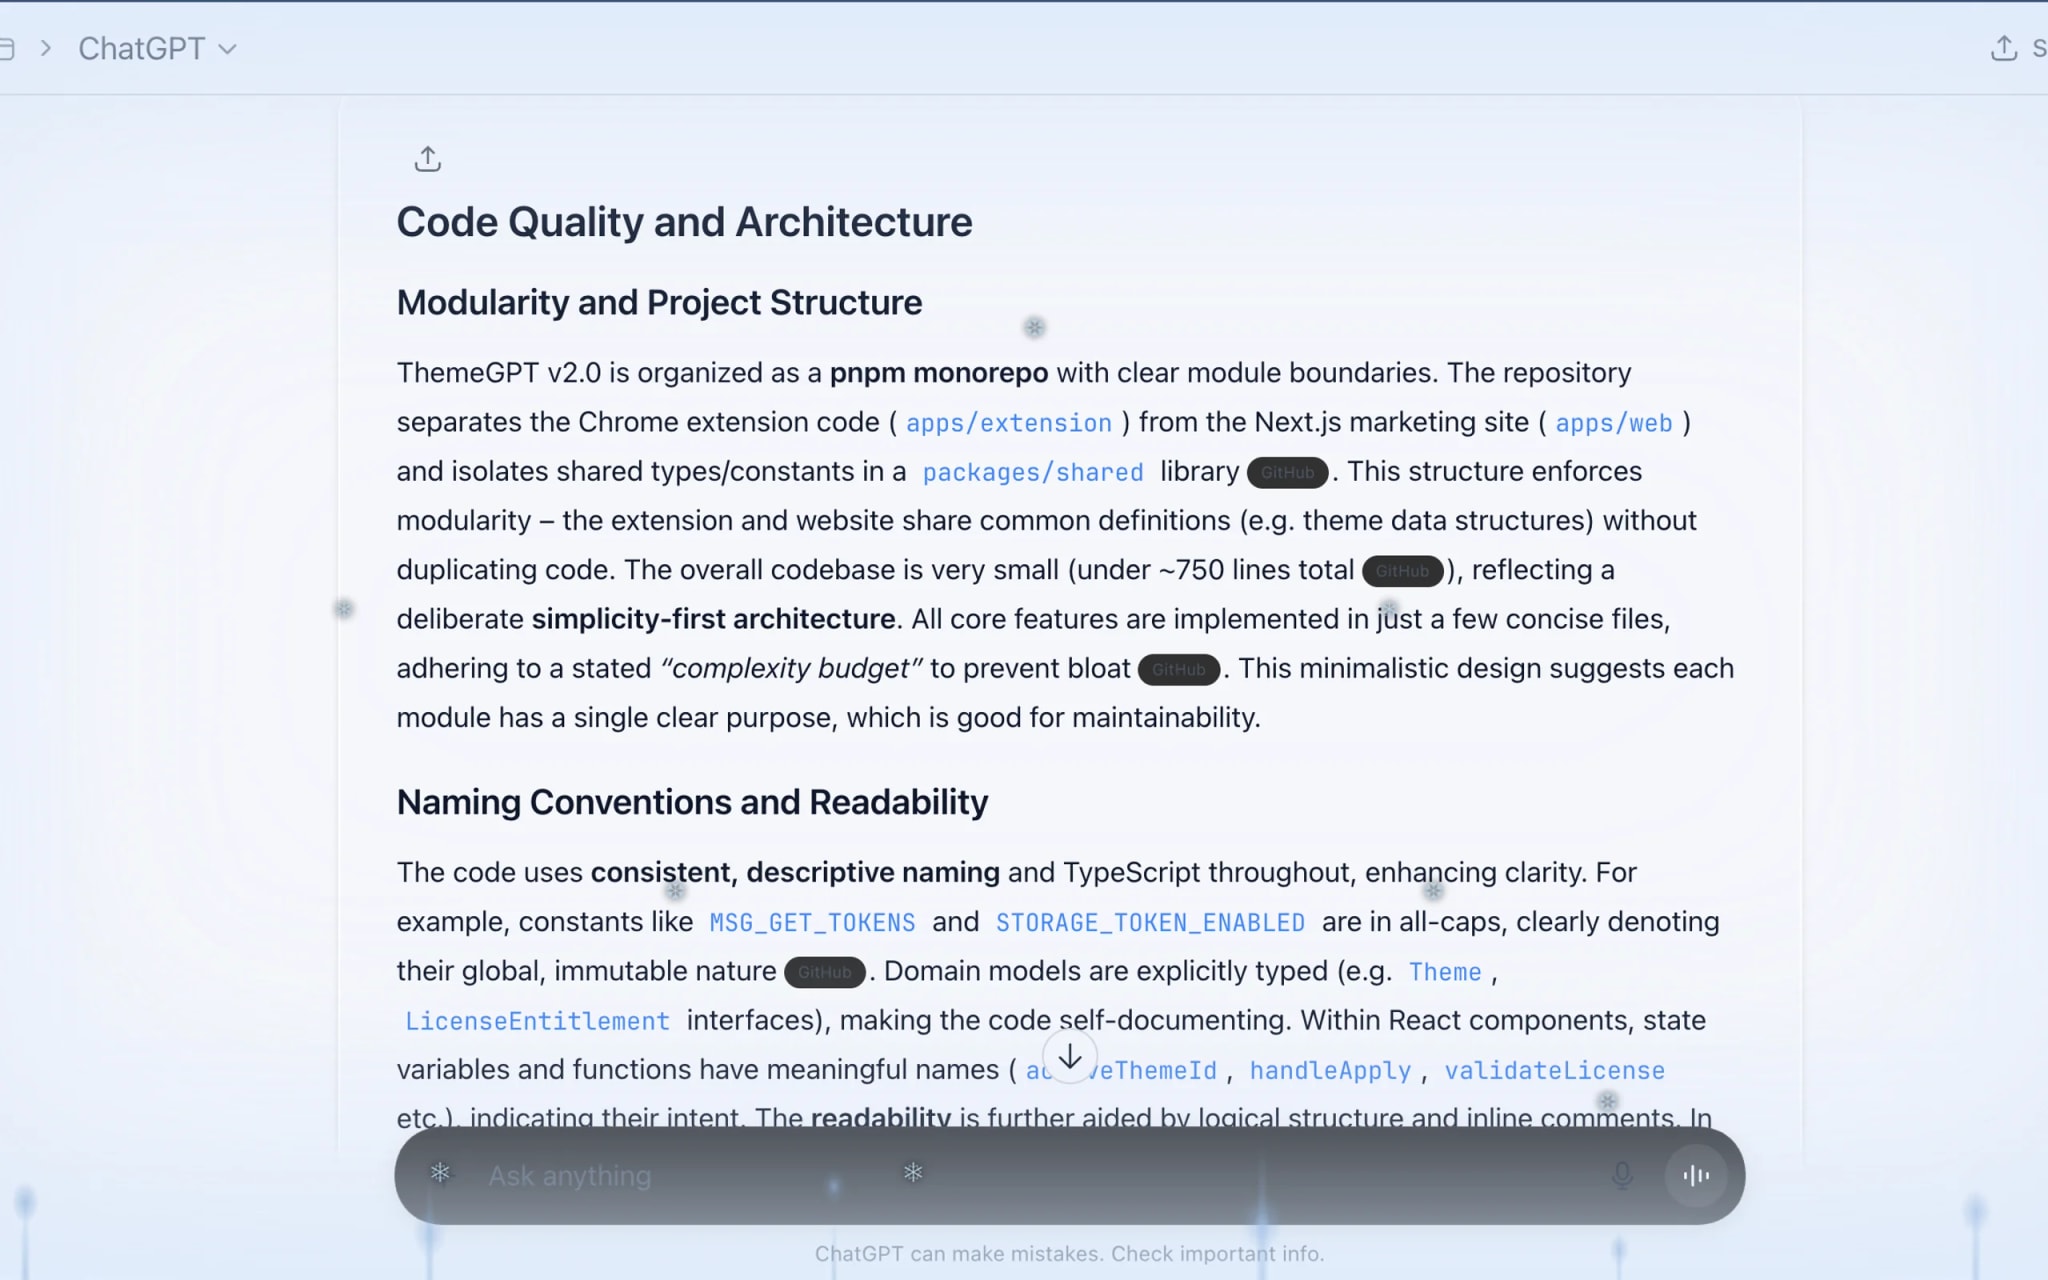
Task: Click the Theme type reference link
Action: 1445,972
